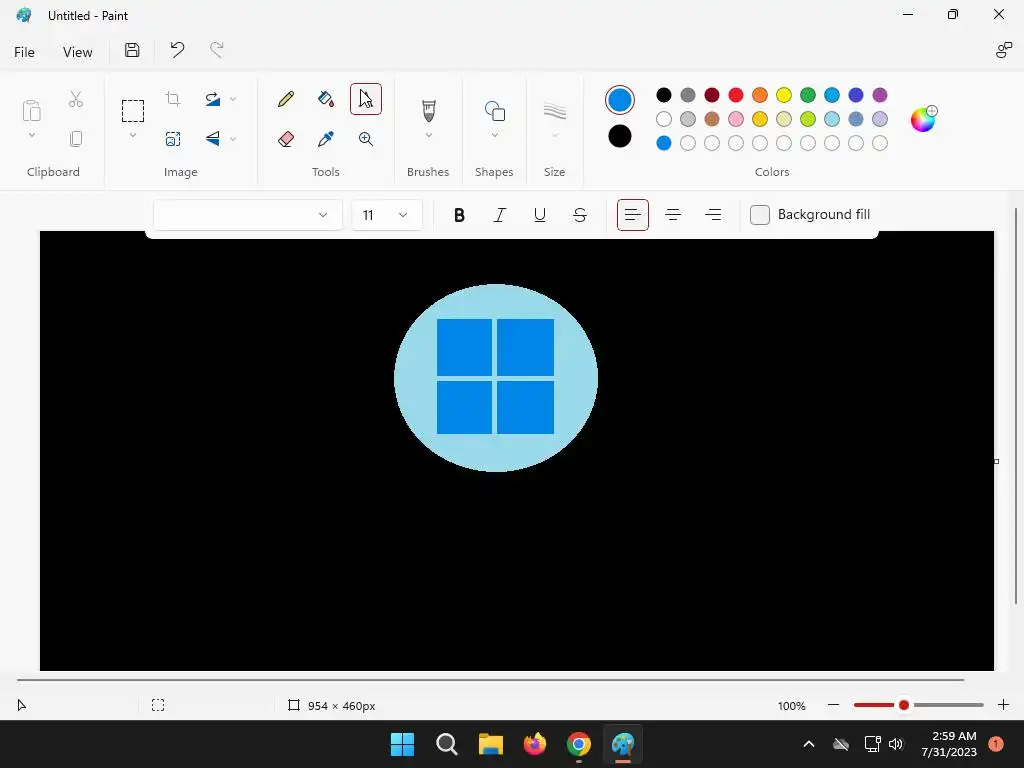The width and height of the screenshot is (1024, 768).
Task: Select Color 2 black circle
Action: [620, 136]
